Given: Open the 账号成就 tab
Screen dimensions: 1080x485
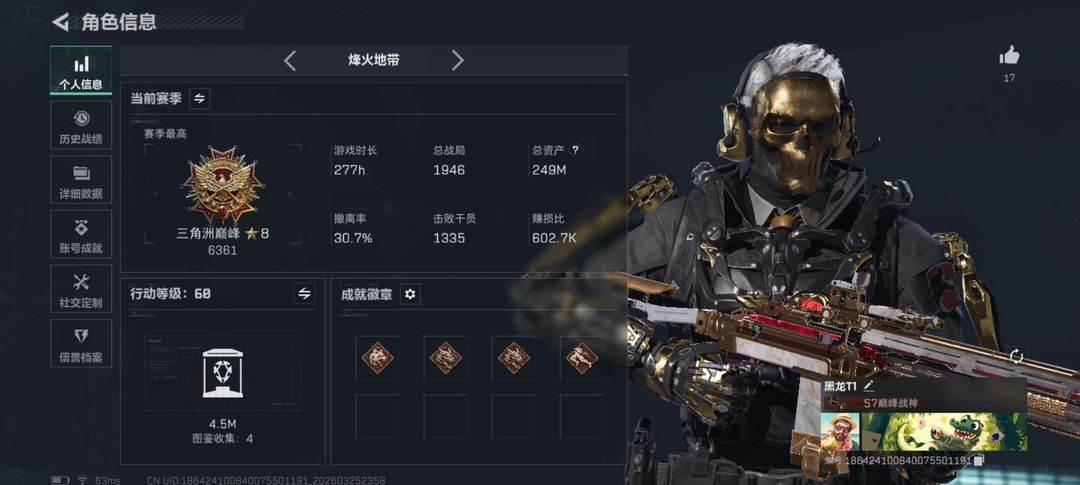Looking at the screenshot, I should point(81,234).
